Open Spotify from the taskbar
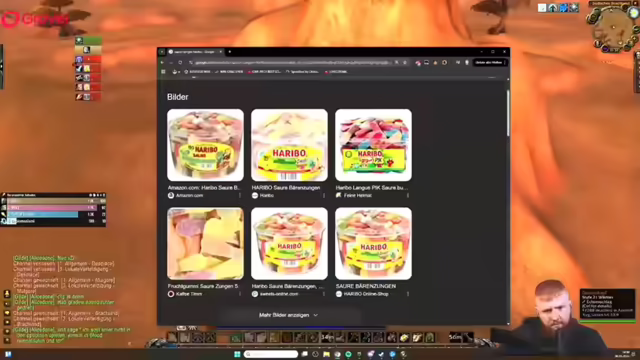Image resolution: width=640 pixels, height=360 pixels. pyautogui.click(x=348, y=354)
